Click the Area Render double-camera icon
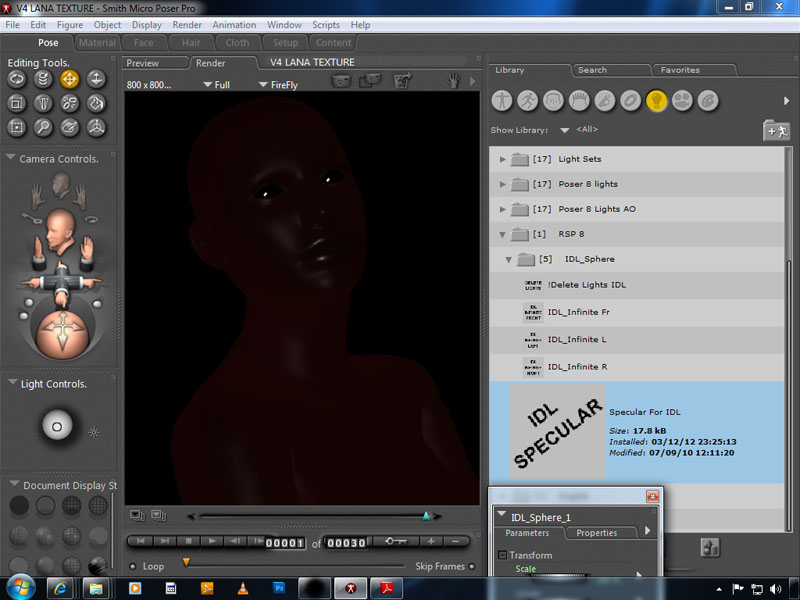The width and height of the screenshot is (800, 600). coord(370,80)
